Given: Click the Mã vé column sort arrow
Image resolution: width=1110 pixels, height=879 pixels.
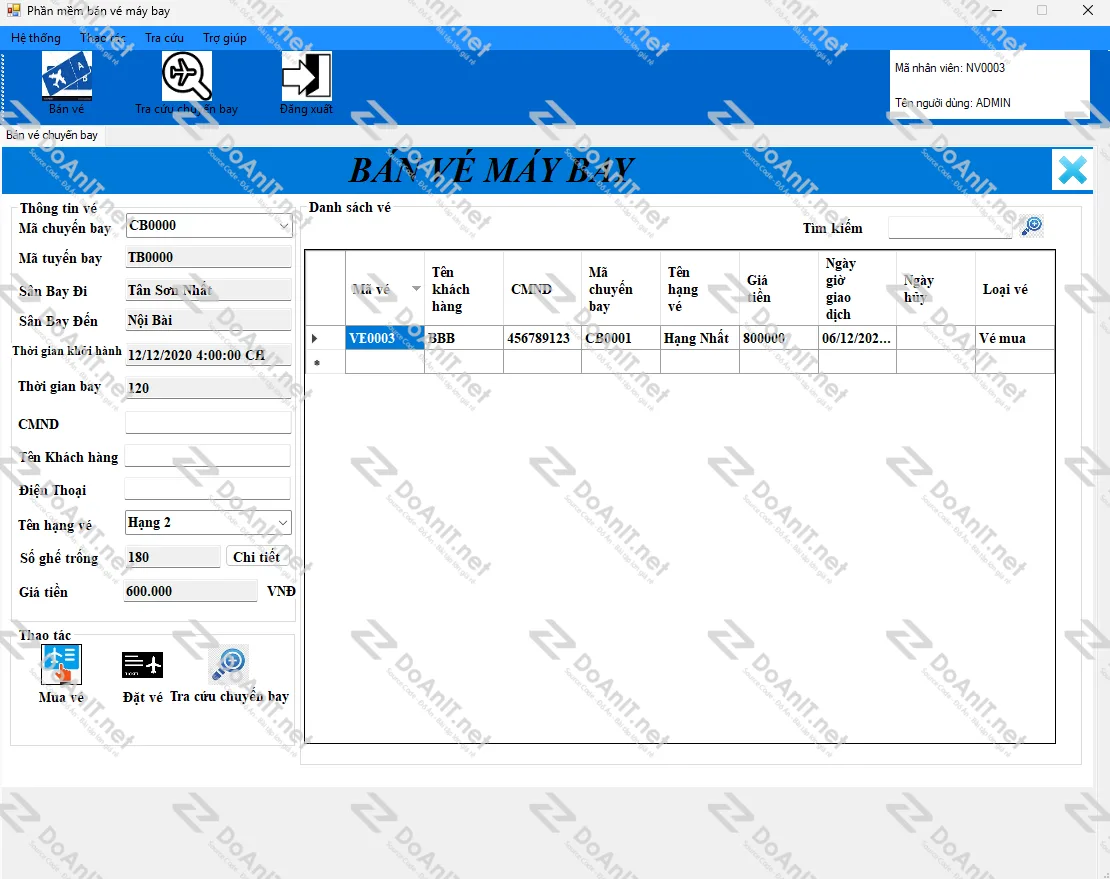Looking at the screenshot, I should click(416, 289).
